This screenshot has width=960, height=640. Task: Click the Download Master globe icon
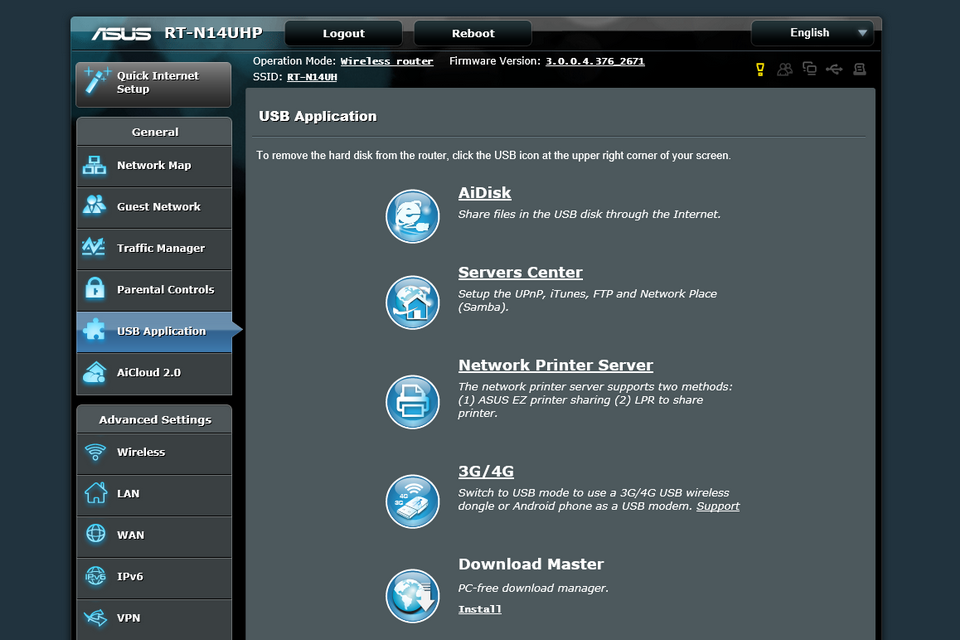click(412, 596)
